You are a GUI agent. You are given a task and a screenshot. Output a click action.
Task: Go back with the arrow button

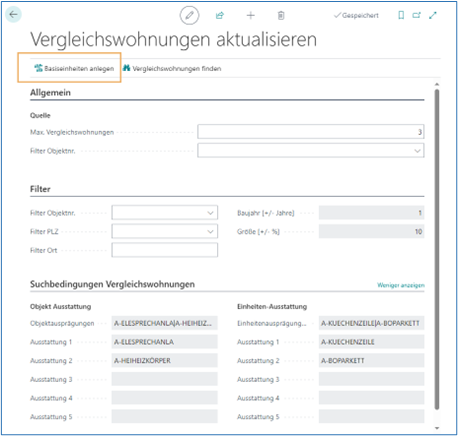point(13,15)
